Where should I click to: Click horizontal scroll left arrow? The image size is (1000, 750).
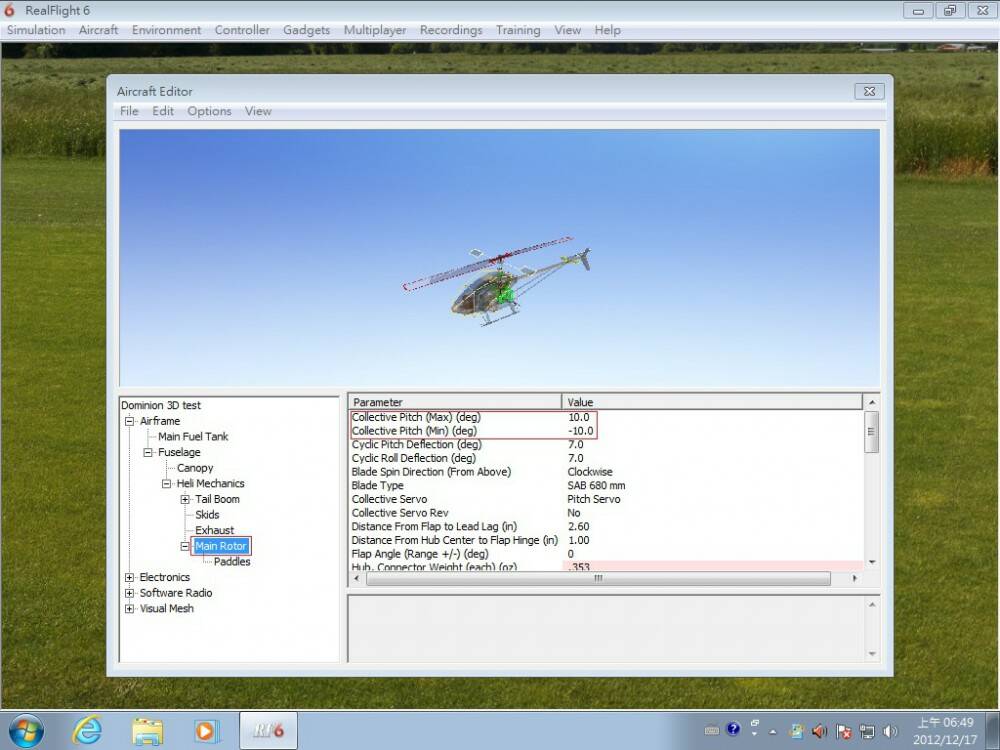click(x=357, y=578)
